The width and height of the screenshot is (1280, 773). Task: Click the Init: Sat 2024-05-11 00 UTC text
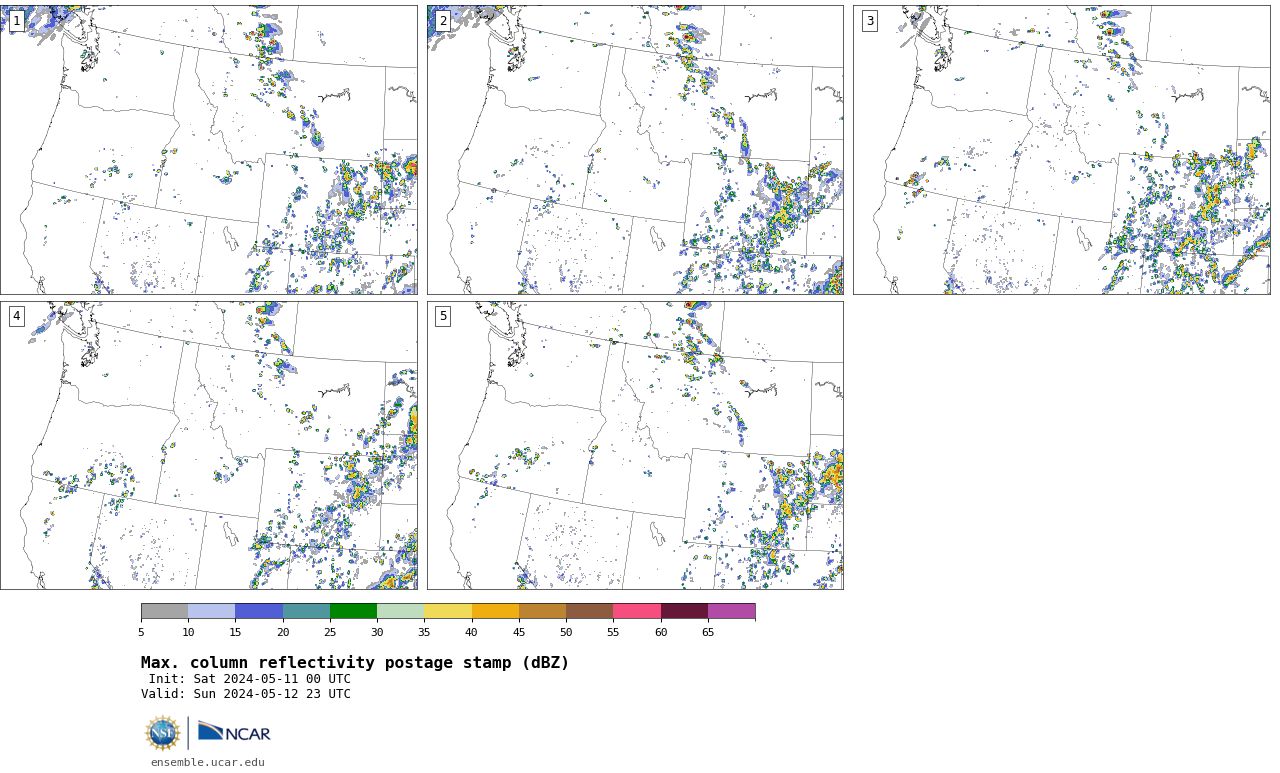(250, 679)
